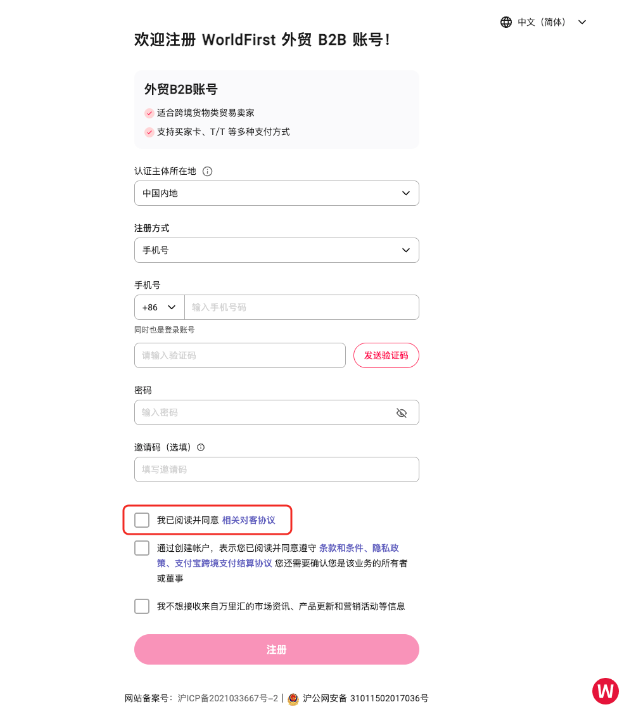This screenshot has height=717, width=632.
Task: Click the 发送验证码 button
Action: point(386,356)
